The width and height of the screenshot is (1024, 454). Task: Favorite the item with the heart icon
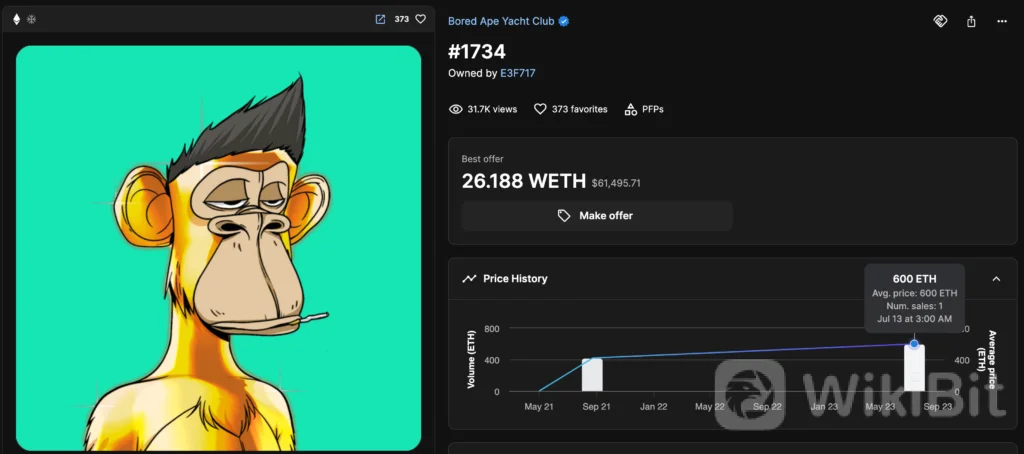(421, 20)
